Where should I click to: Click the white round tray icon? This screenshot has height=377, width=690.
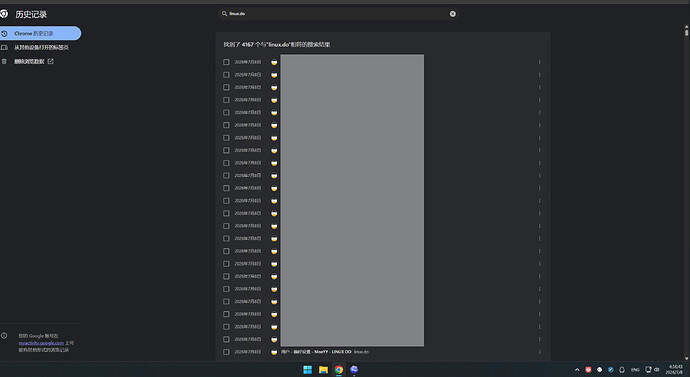(x=599, y=370)
